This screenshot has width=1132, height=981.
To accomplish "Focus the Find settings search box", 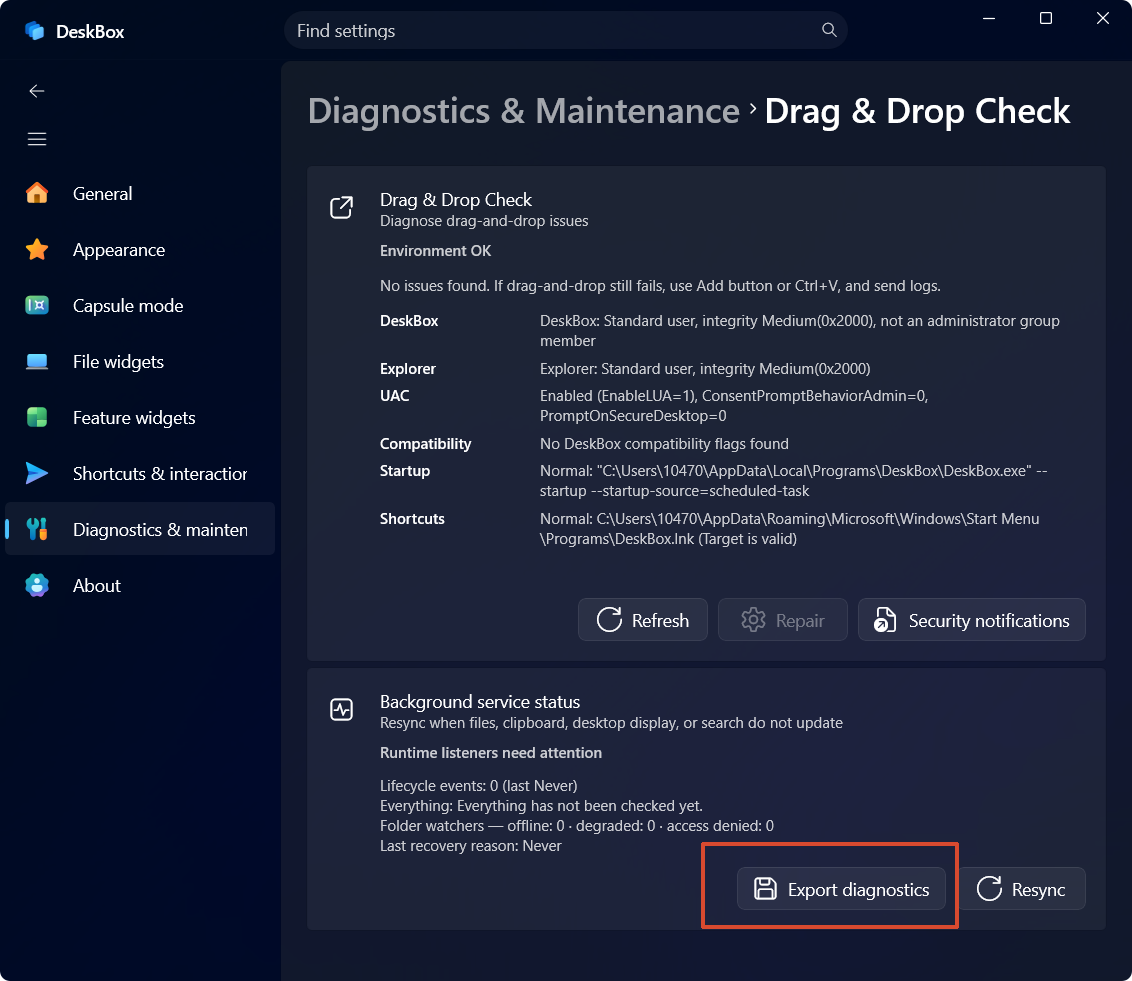I will (565, 30).
